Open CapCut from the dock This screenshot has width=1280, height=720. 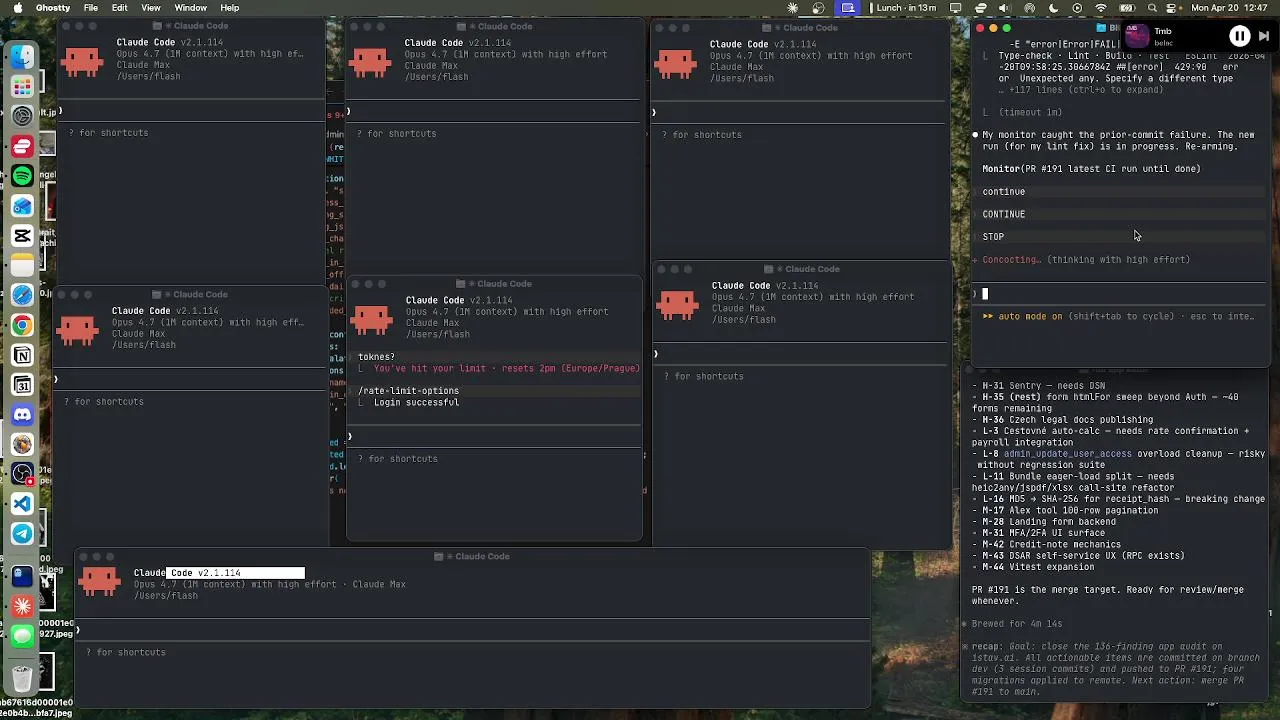pyautogui.click(x=22, y=236)
